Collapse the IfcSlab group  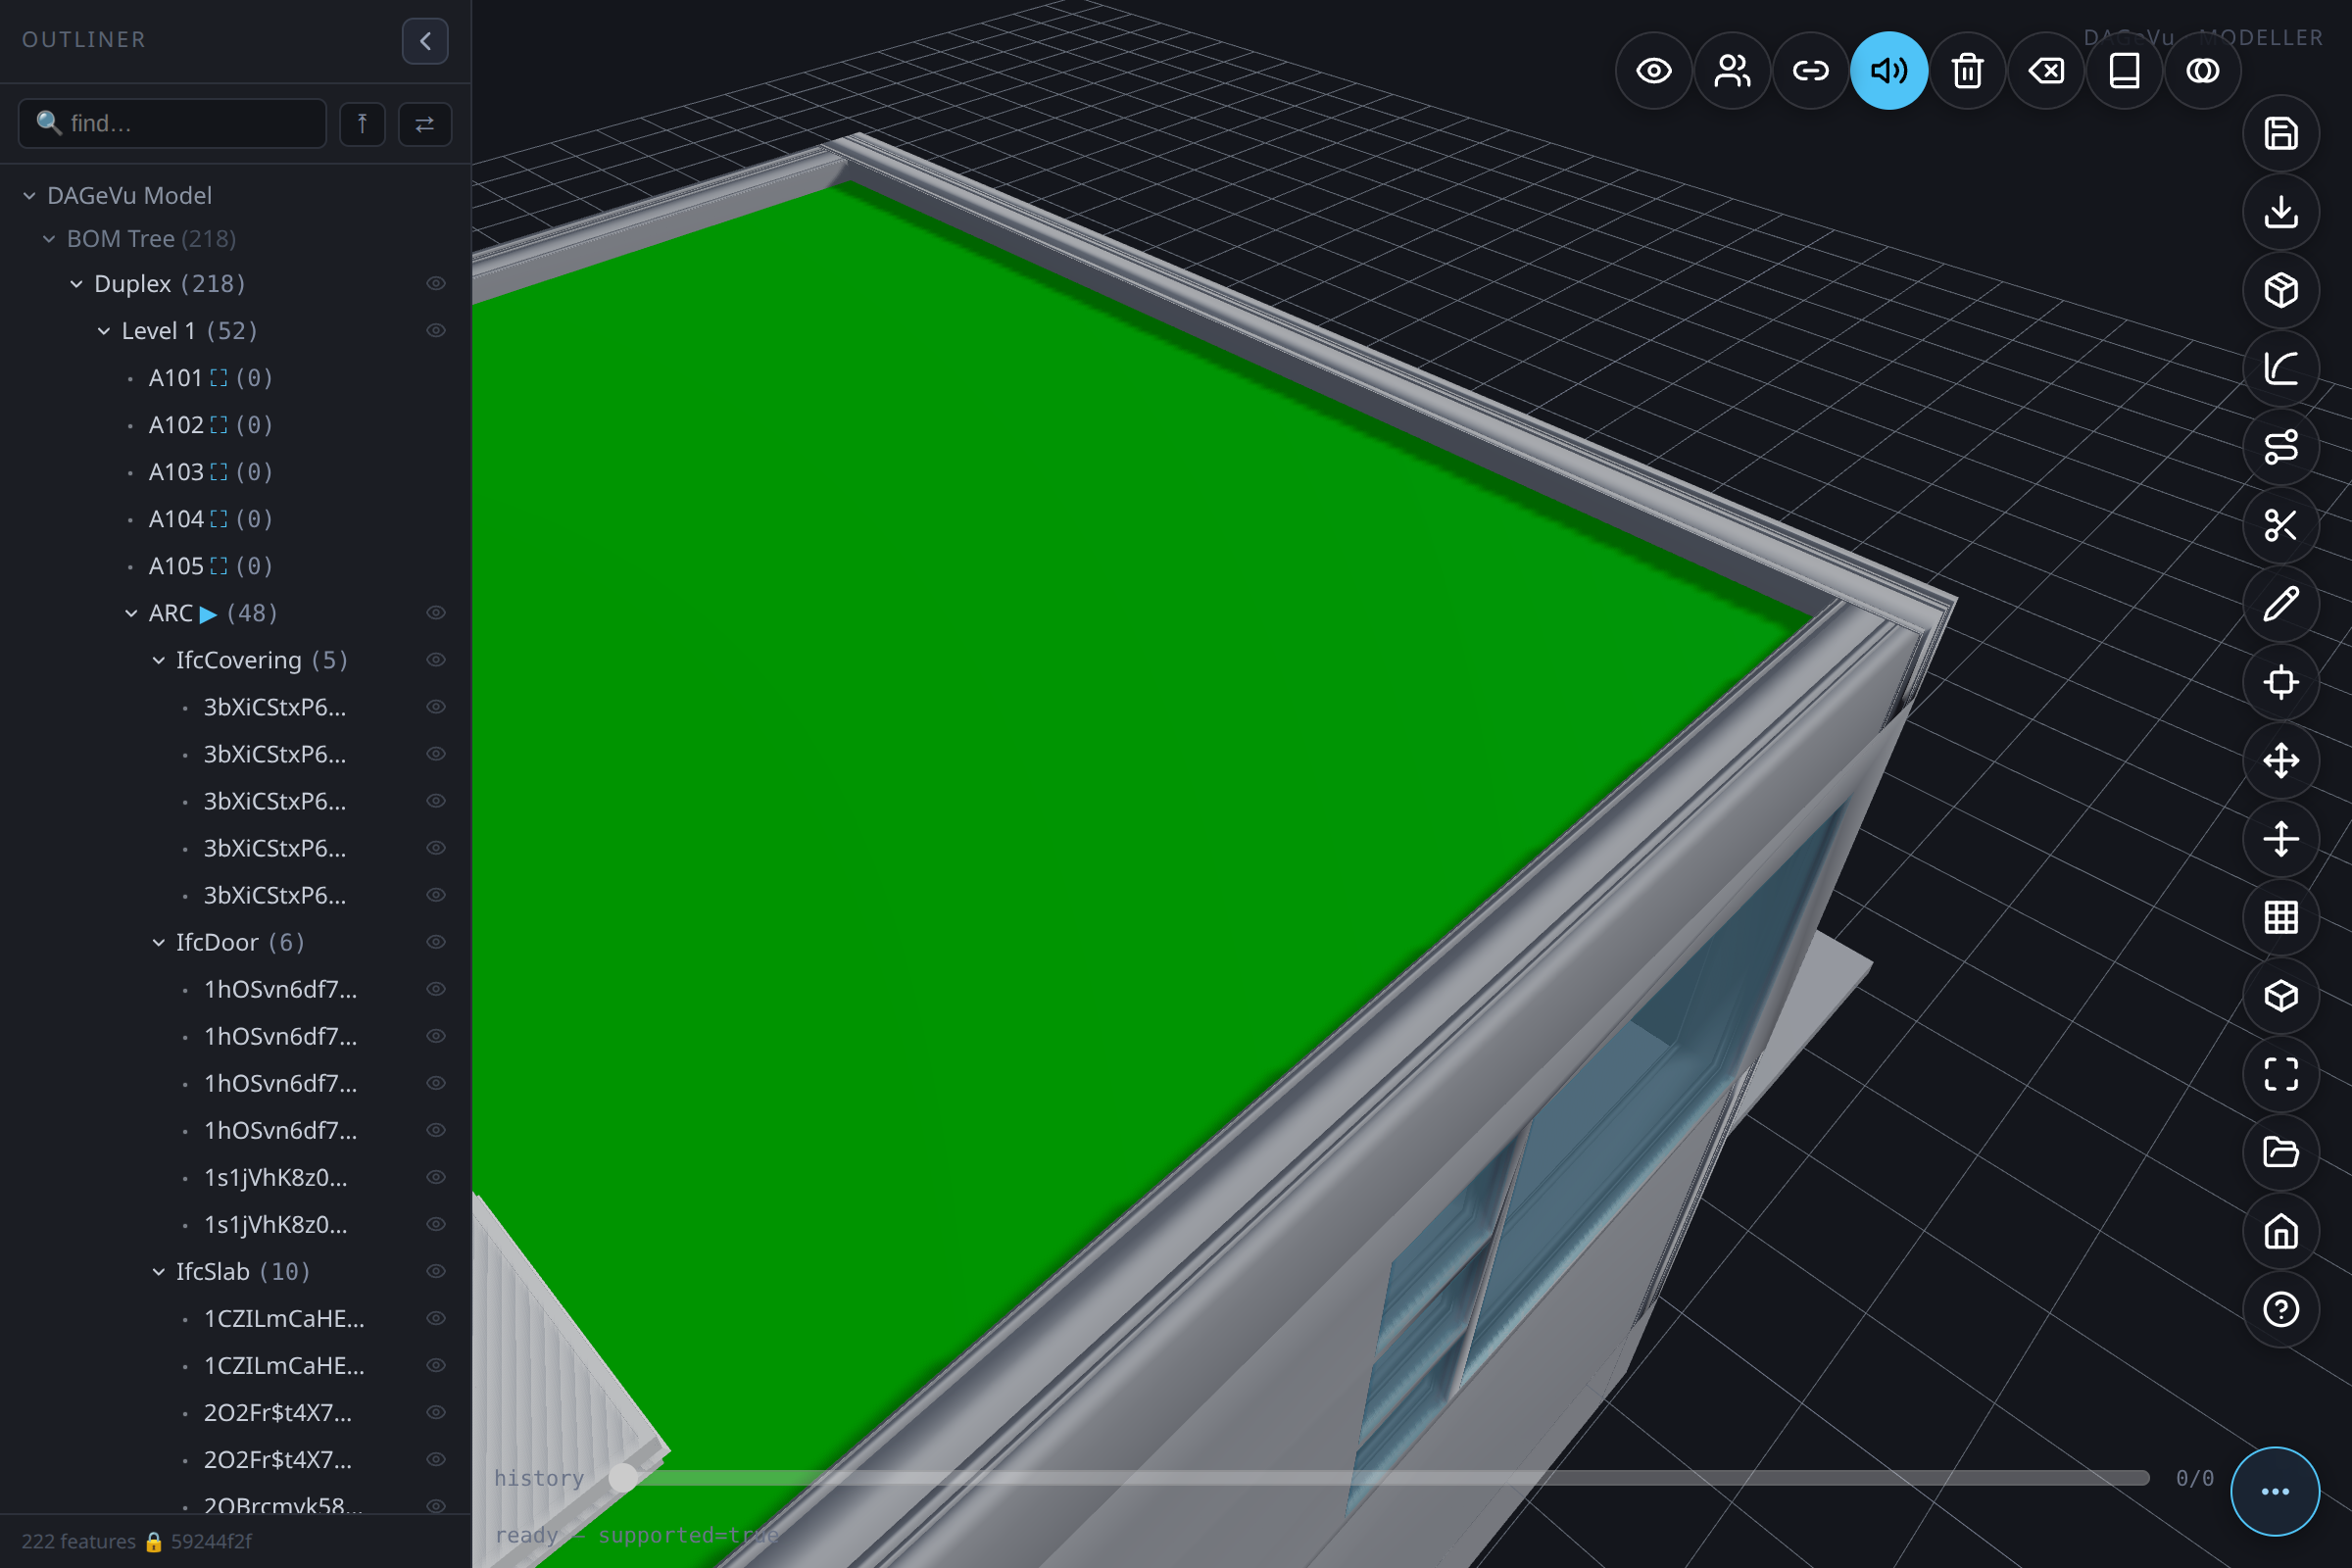coord(159,1271)
